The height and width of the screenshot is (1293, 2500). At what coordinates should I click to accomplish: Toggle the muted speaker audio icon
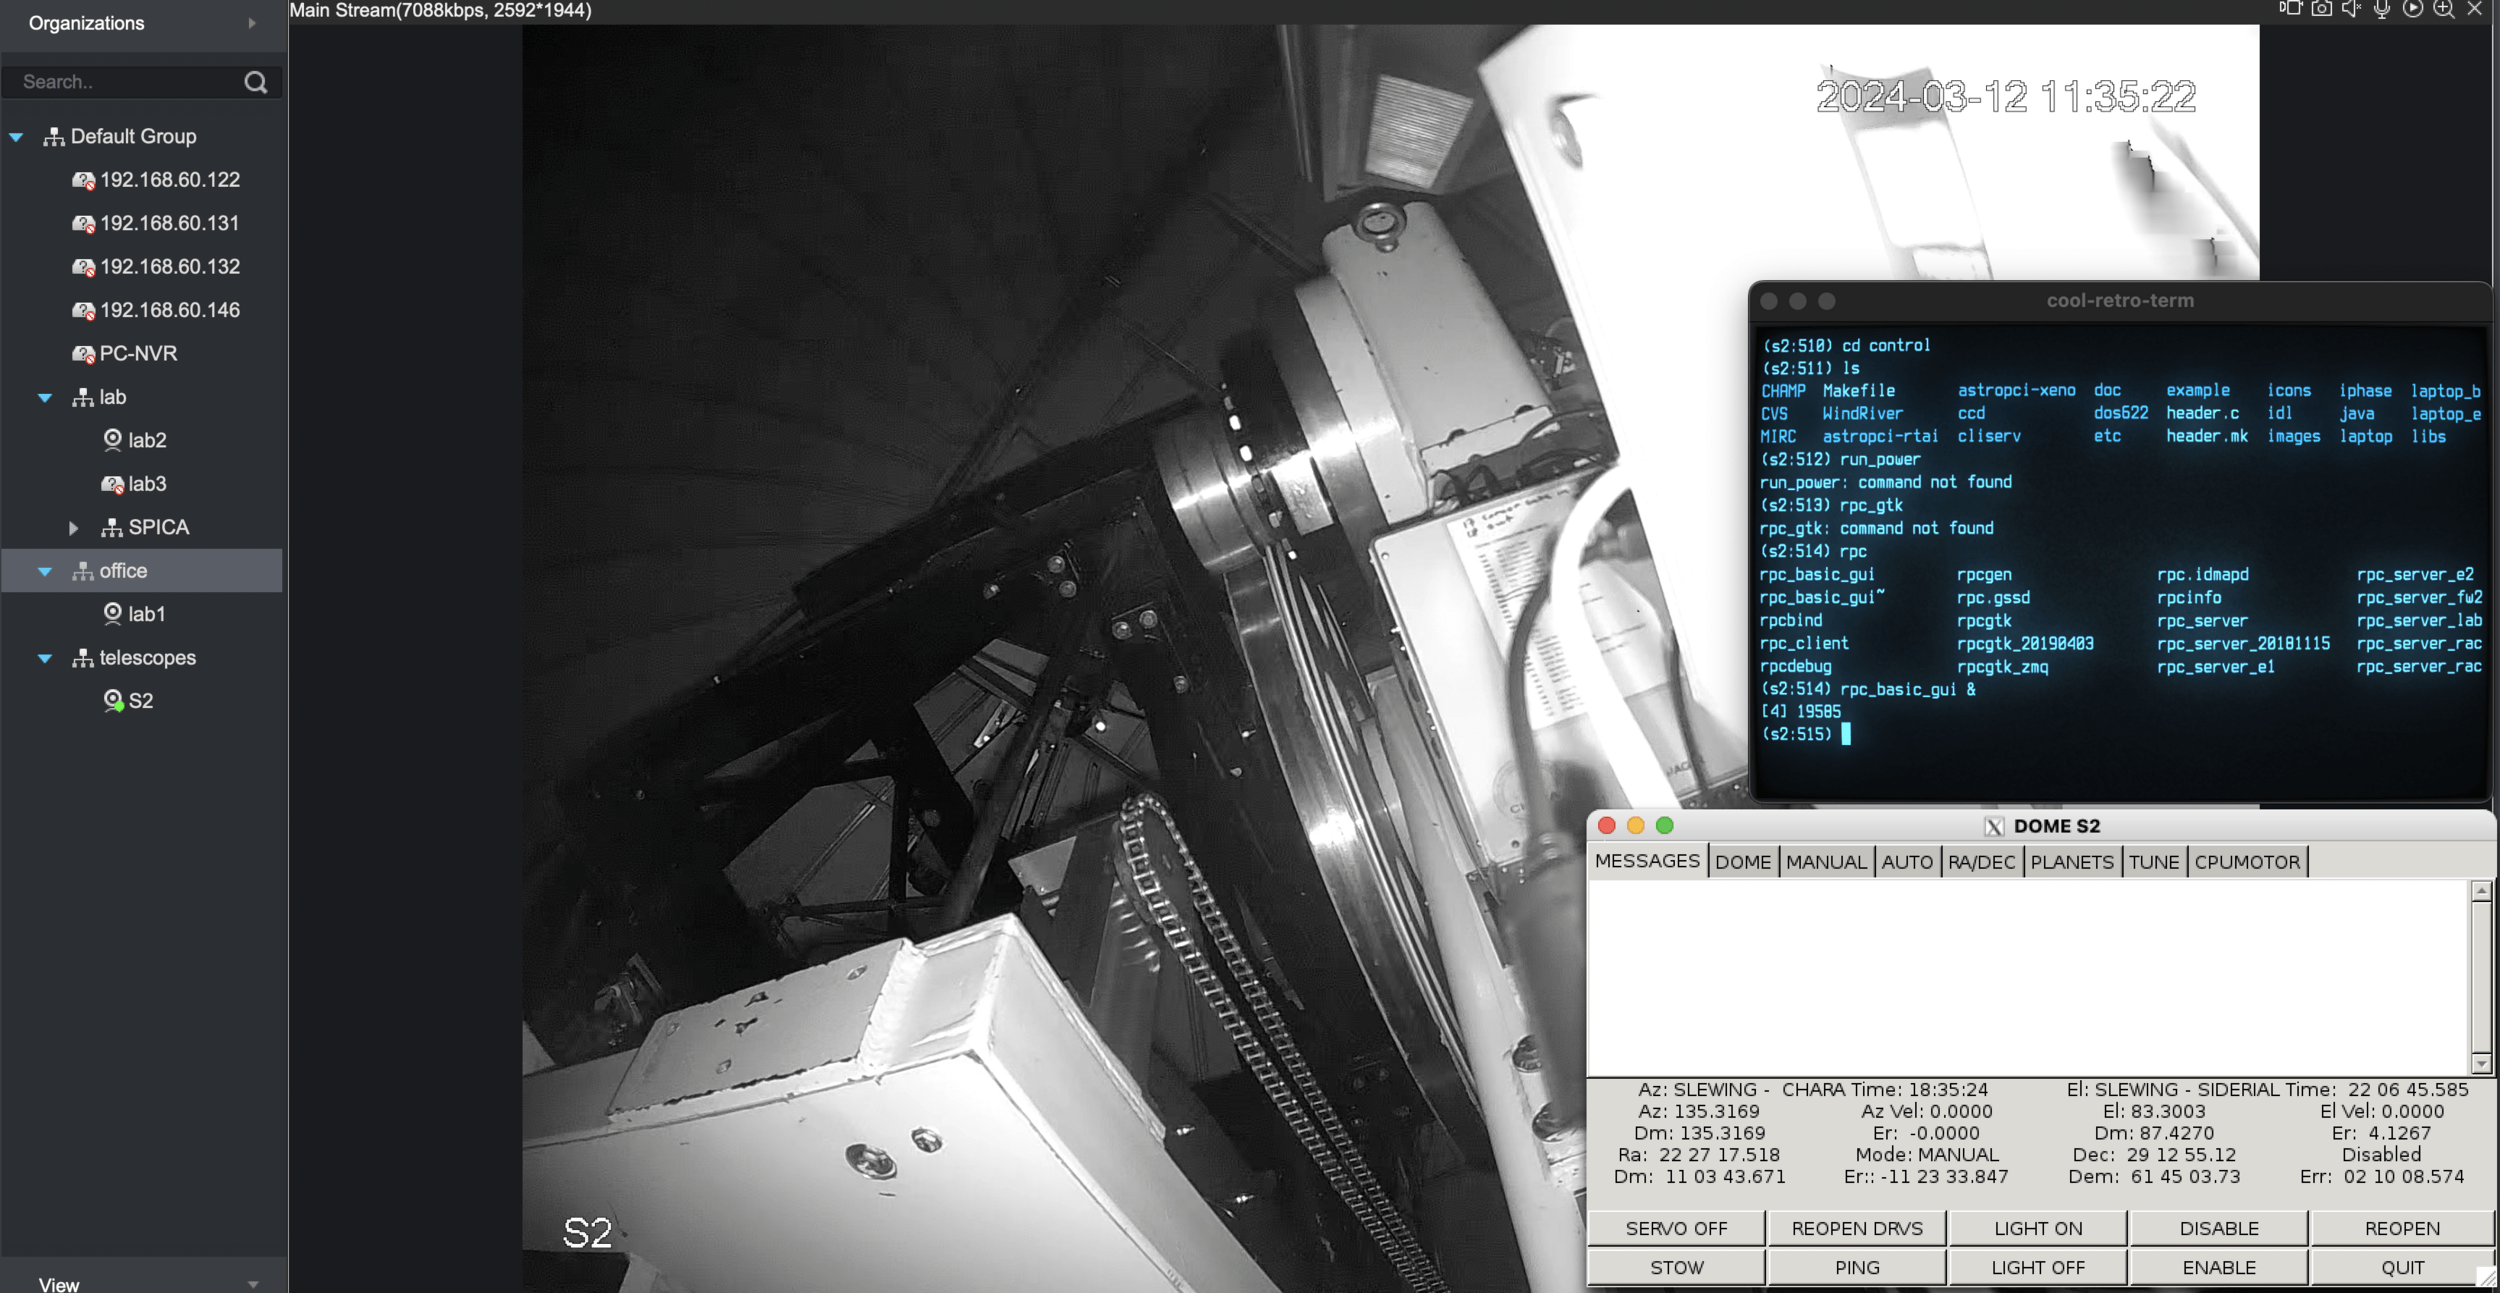coord(2351,9)
